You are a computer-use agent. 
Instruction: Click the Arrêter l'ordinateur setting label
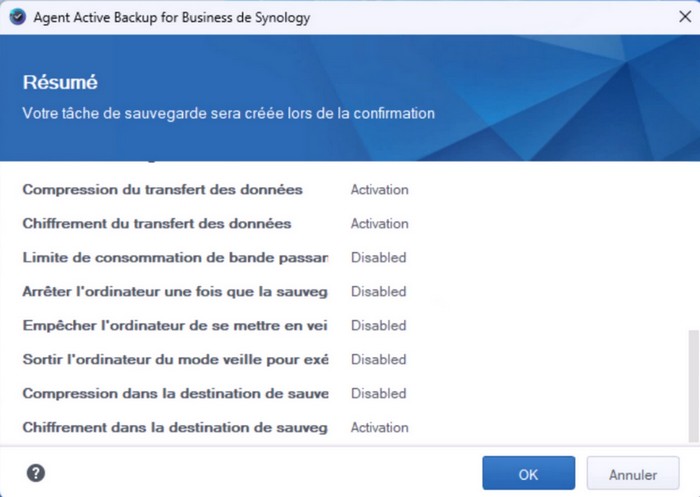(175, 292)
